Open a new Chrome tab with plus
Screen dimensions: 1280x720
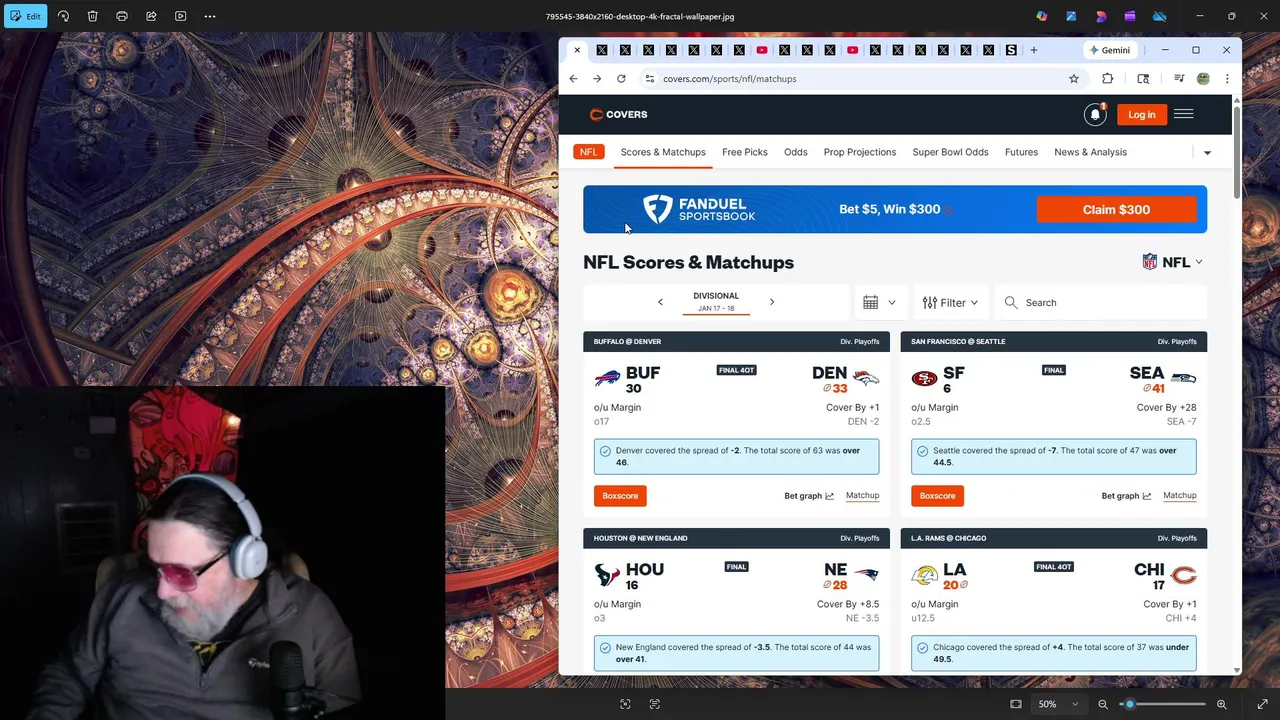[1034, 50]
